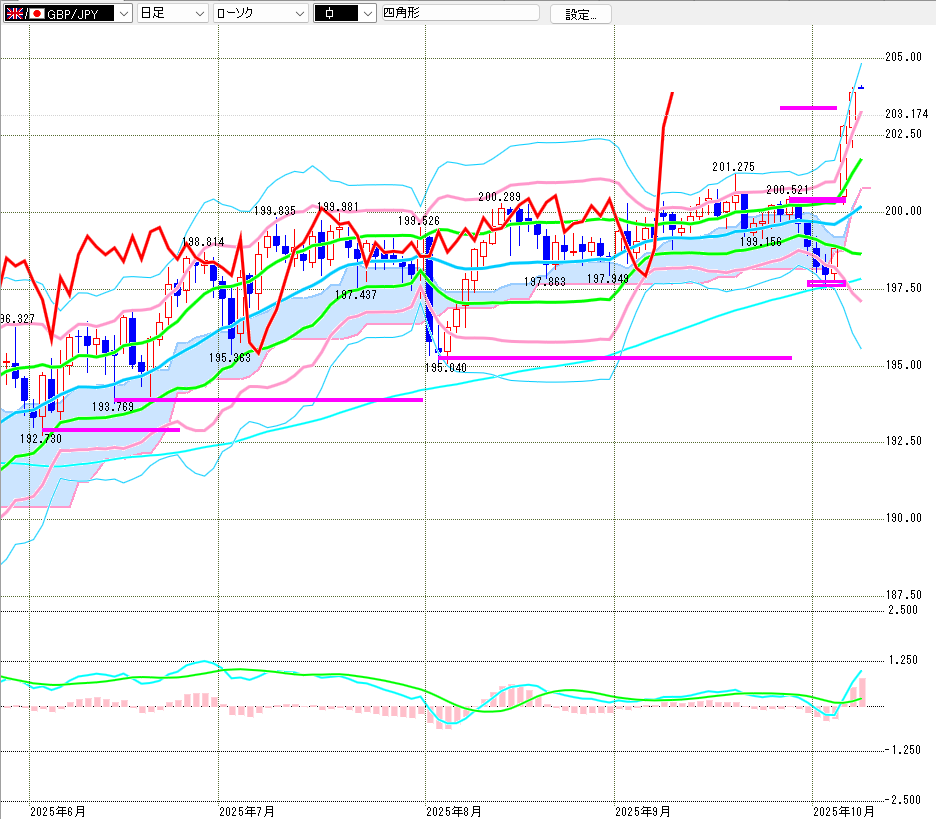Screen dimensions: 936x819
Task: Click the 2025年6月 date marker
Action: click(x=57, y=809)
